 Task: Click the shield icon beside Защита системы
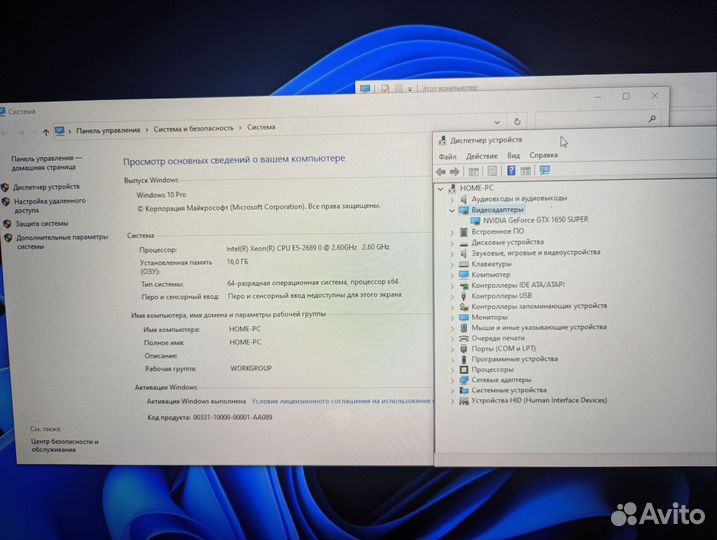point(7,223)
